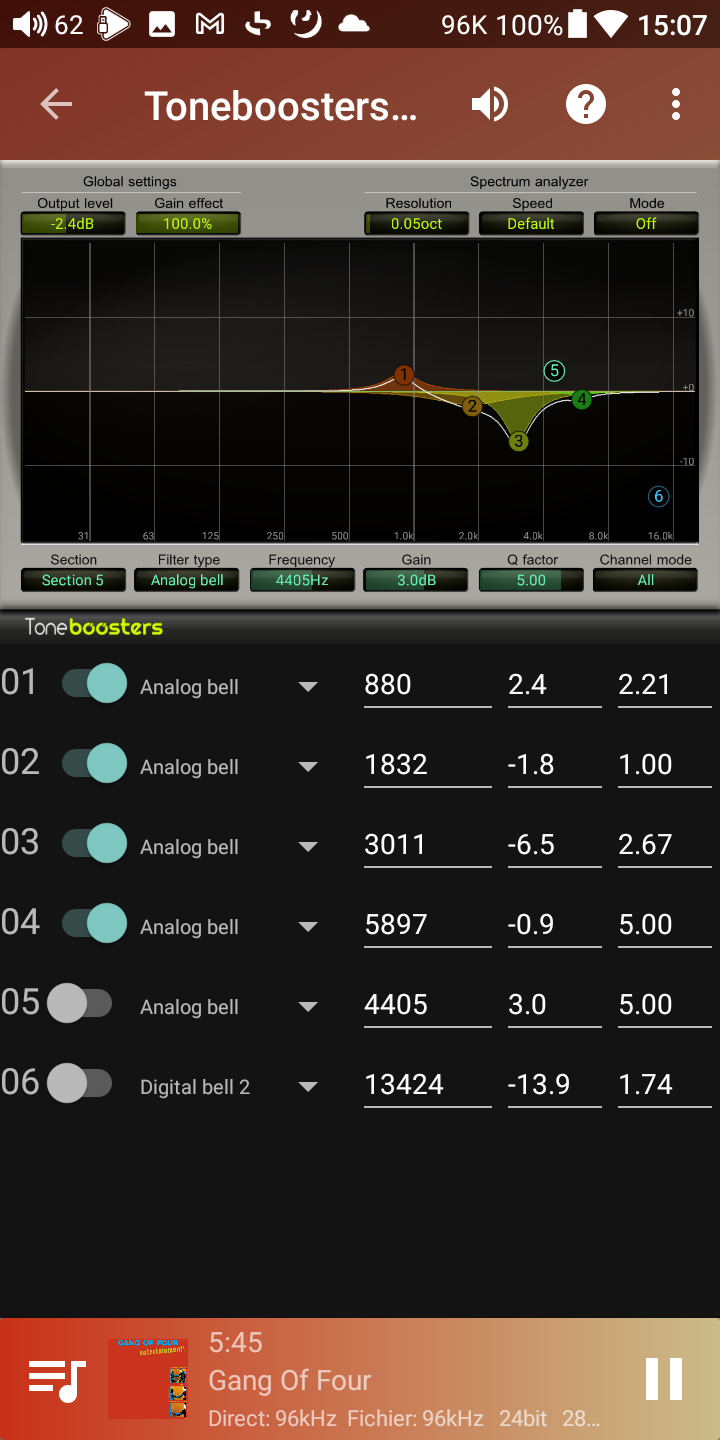Select EQ node 1 on the graph

403,375
